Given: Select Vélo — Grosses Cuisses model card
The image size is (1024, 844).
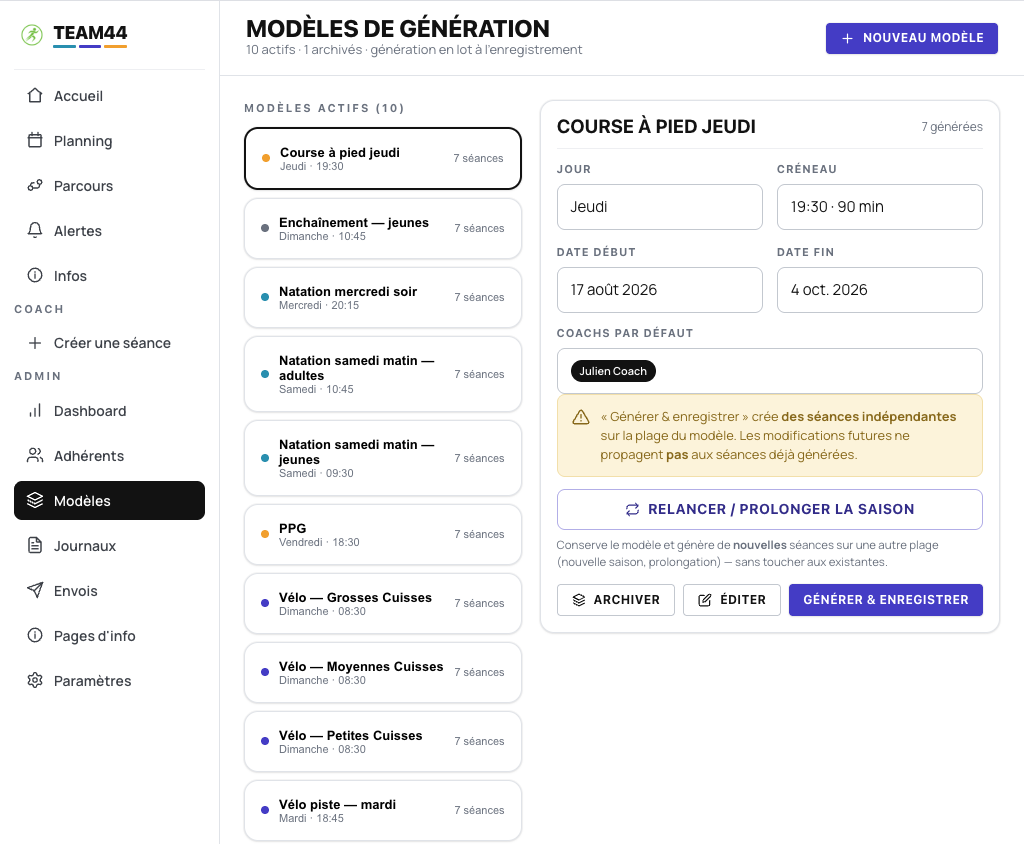Looking at the screenshot, I should 383,604.
